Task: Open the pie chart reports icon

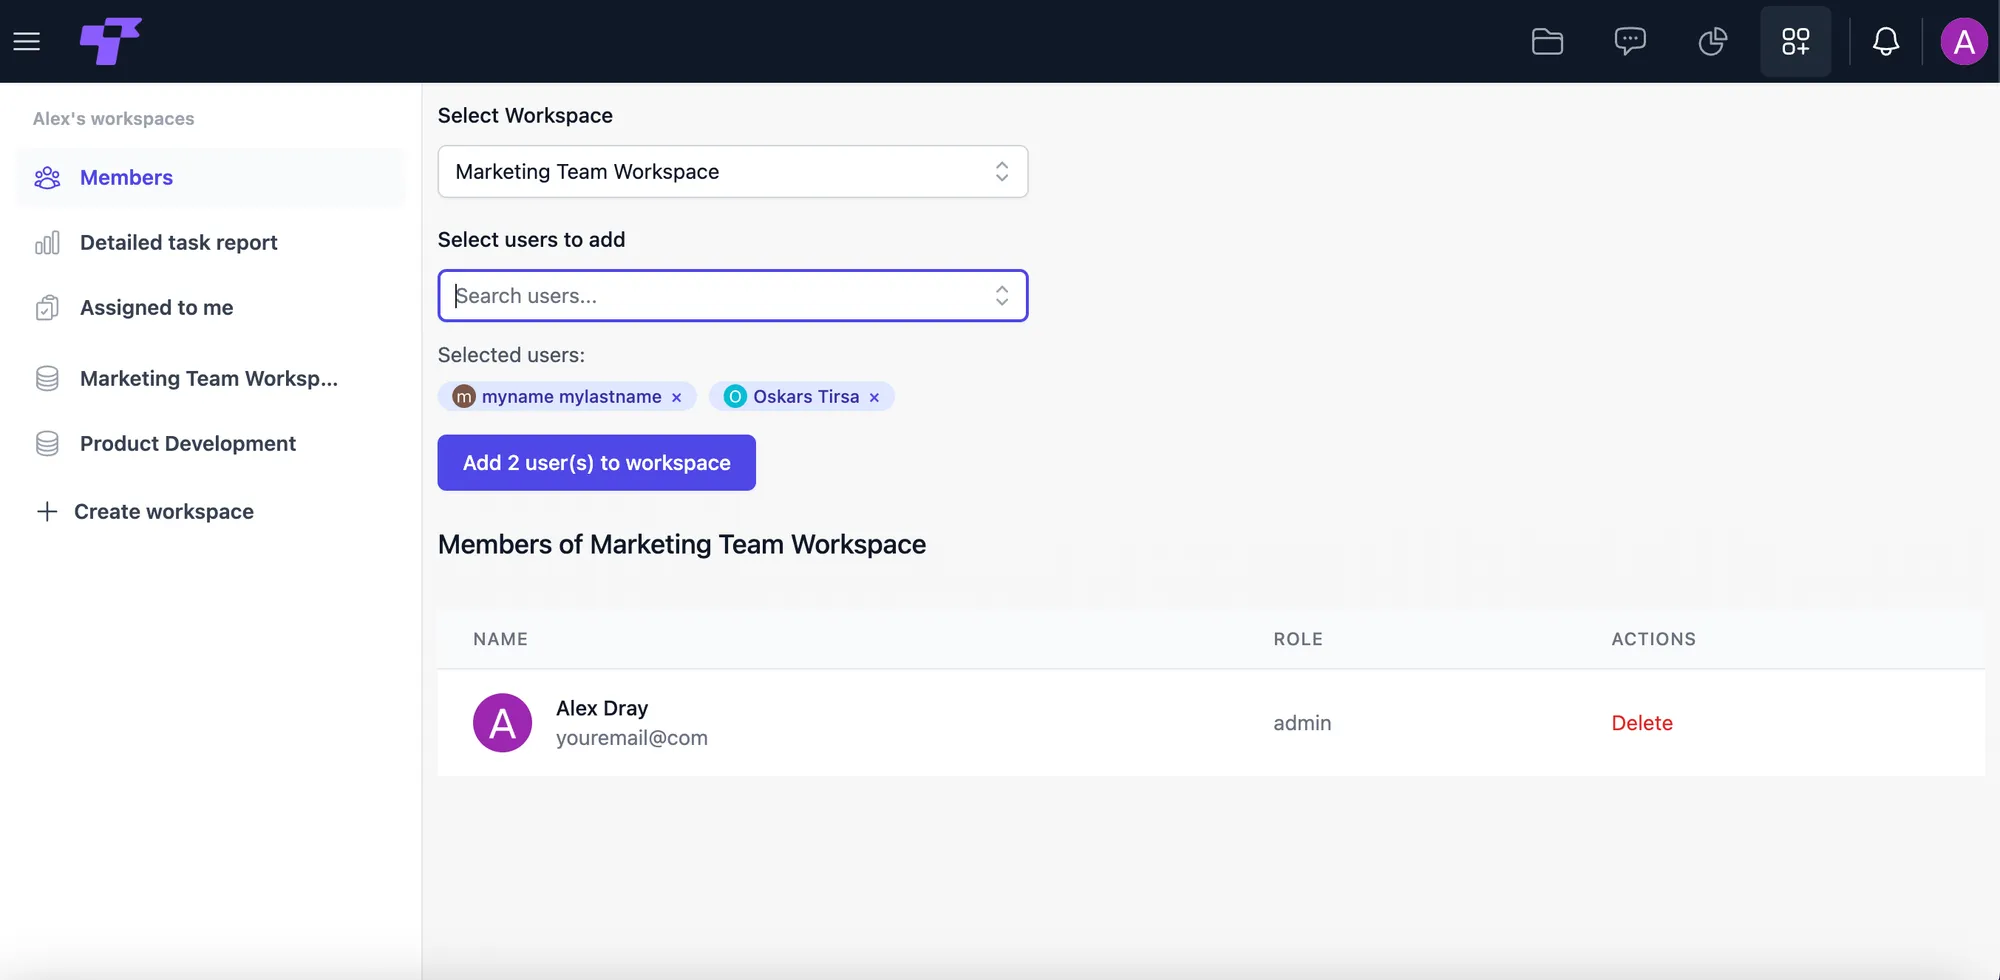Action: (1713, 41)
